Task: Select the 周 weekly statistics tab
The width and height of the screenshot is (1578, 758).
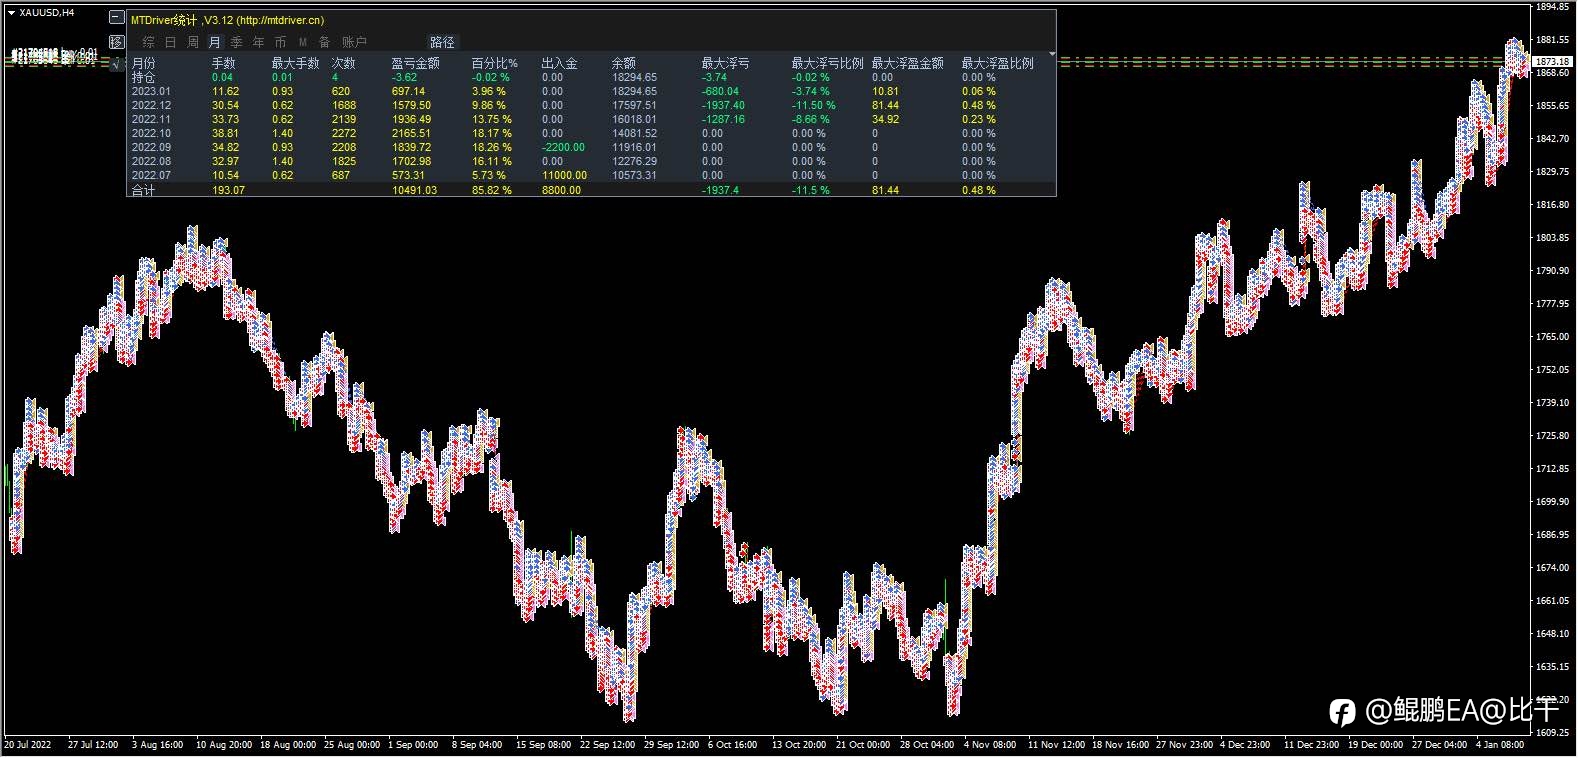Action: [x=192, y=42]
